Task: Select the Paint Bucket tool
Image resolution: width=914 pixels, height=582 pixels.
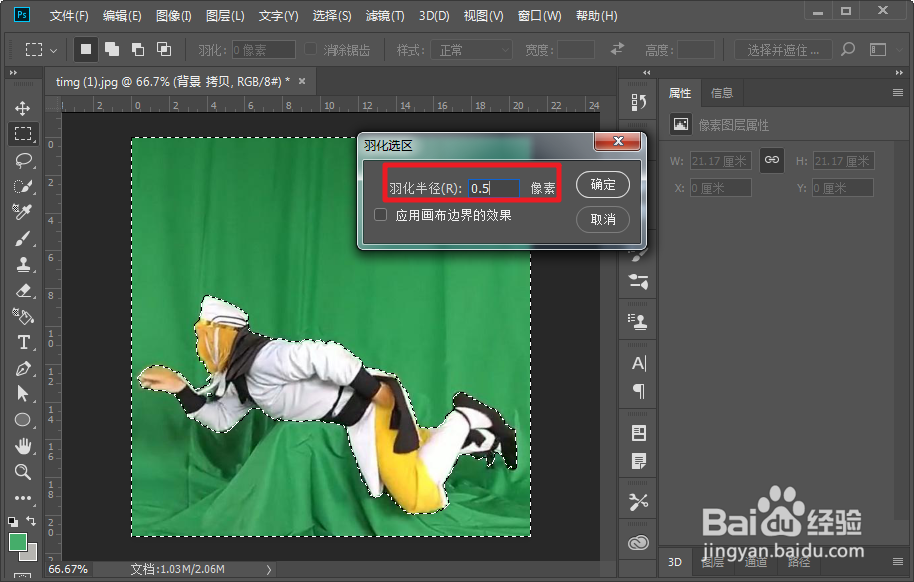Action: [23, 316]
